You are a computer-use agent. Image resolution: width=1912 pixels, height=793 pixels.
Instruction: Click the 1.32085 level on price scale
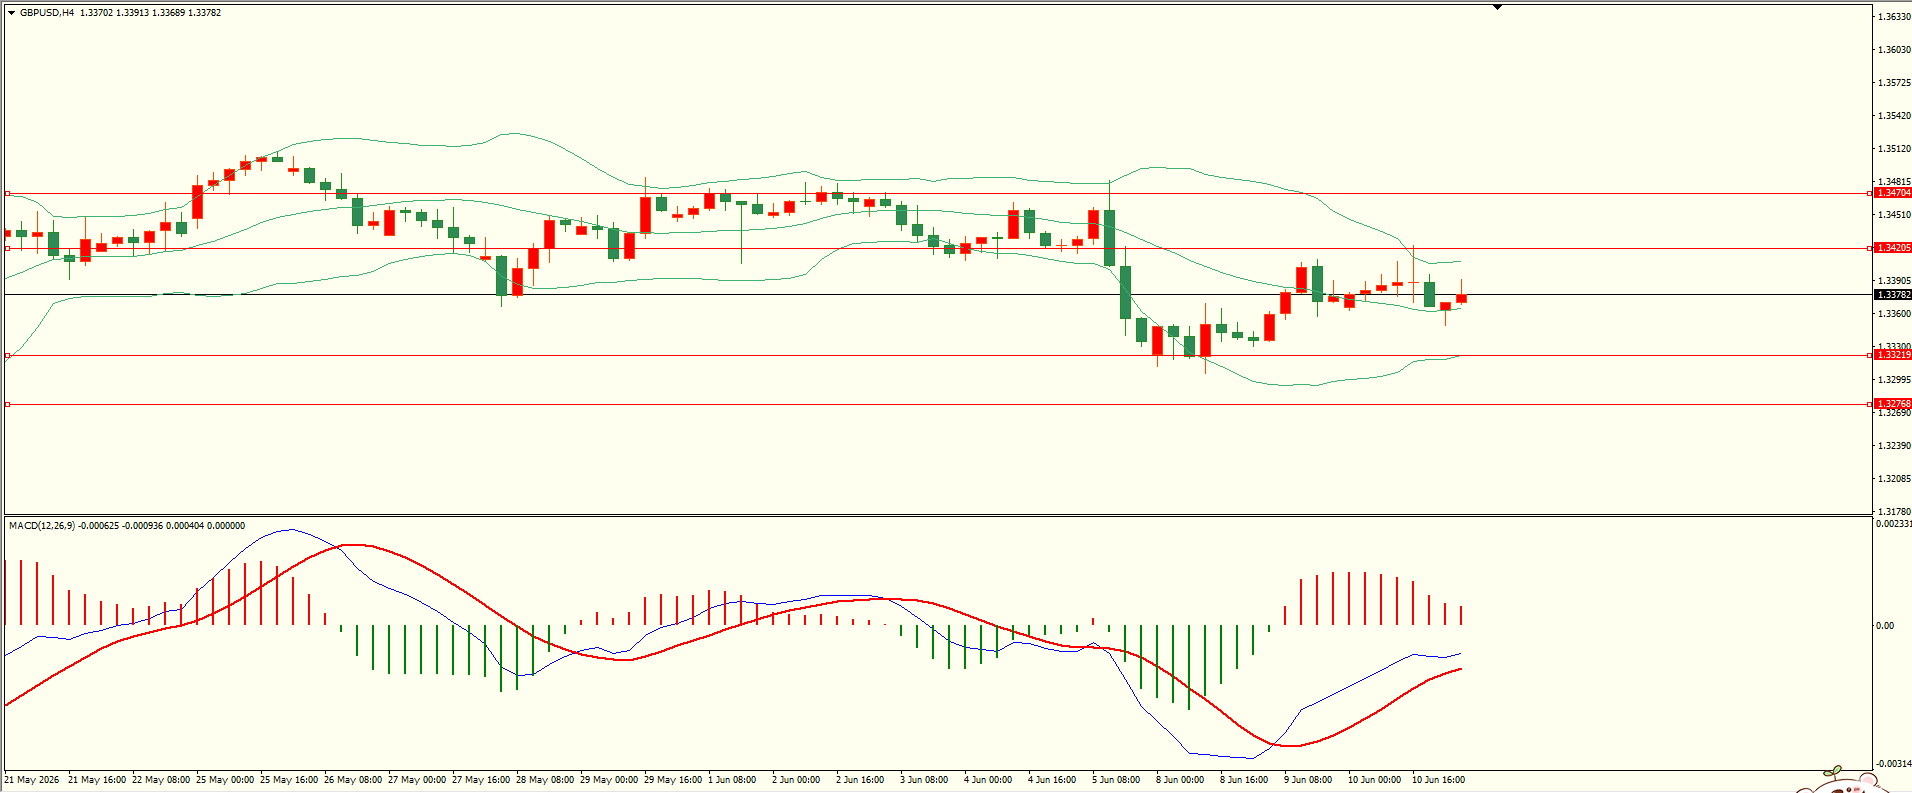pos(1894,479)
